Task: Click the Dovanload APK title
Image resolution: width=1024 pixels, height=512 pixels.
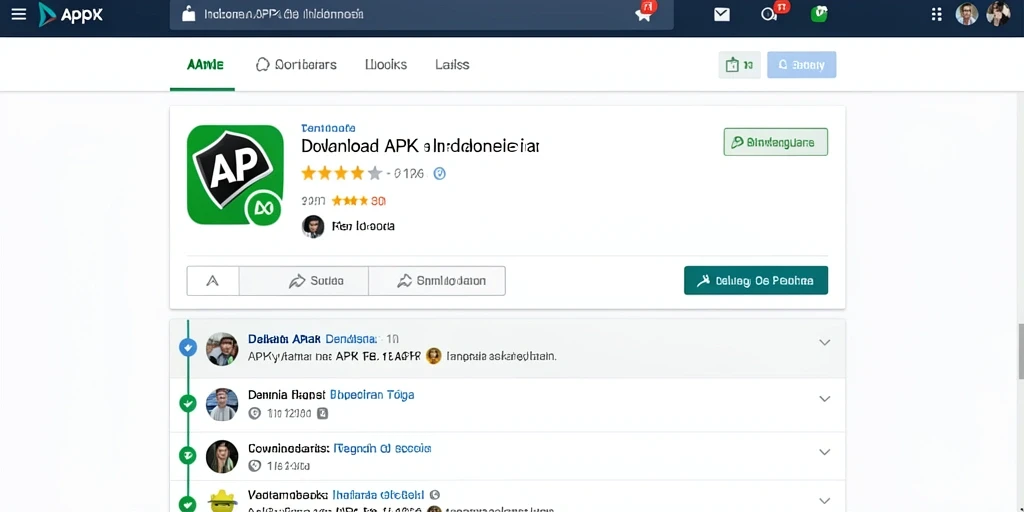Action: [x=420, y=146]
